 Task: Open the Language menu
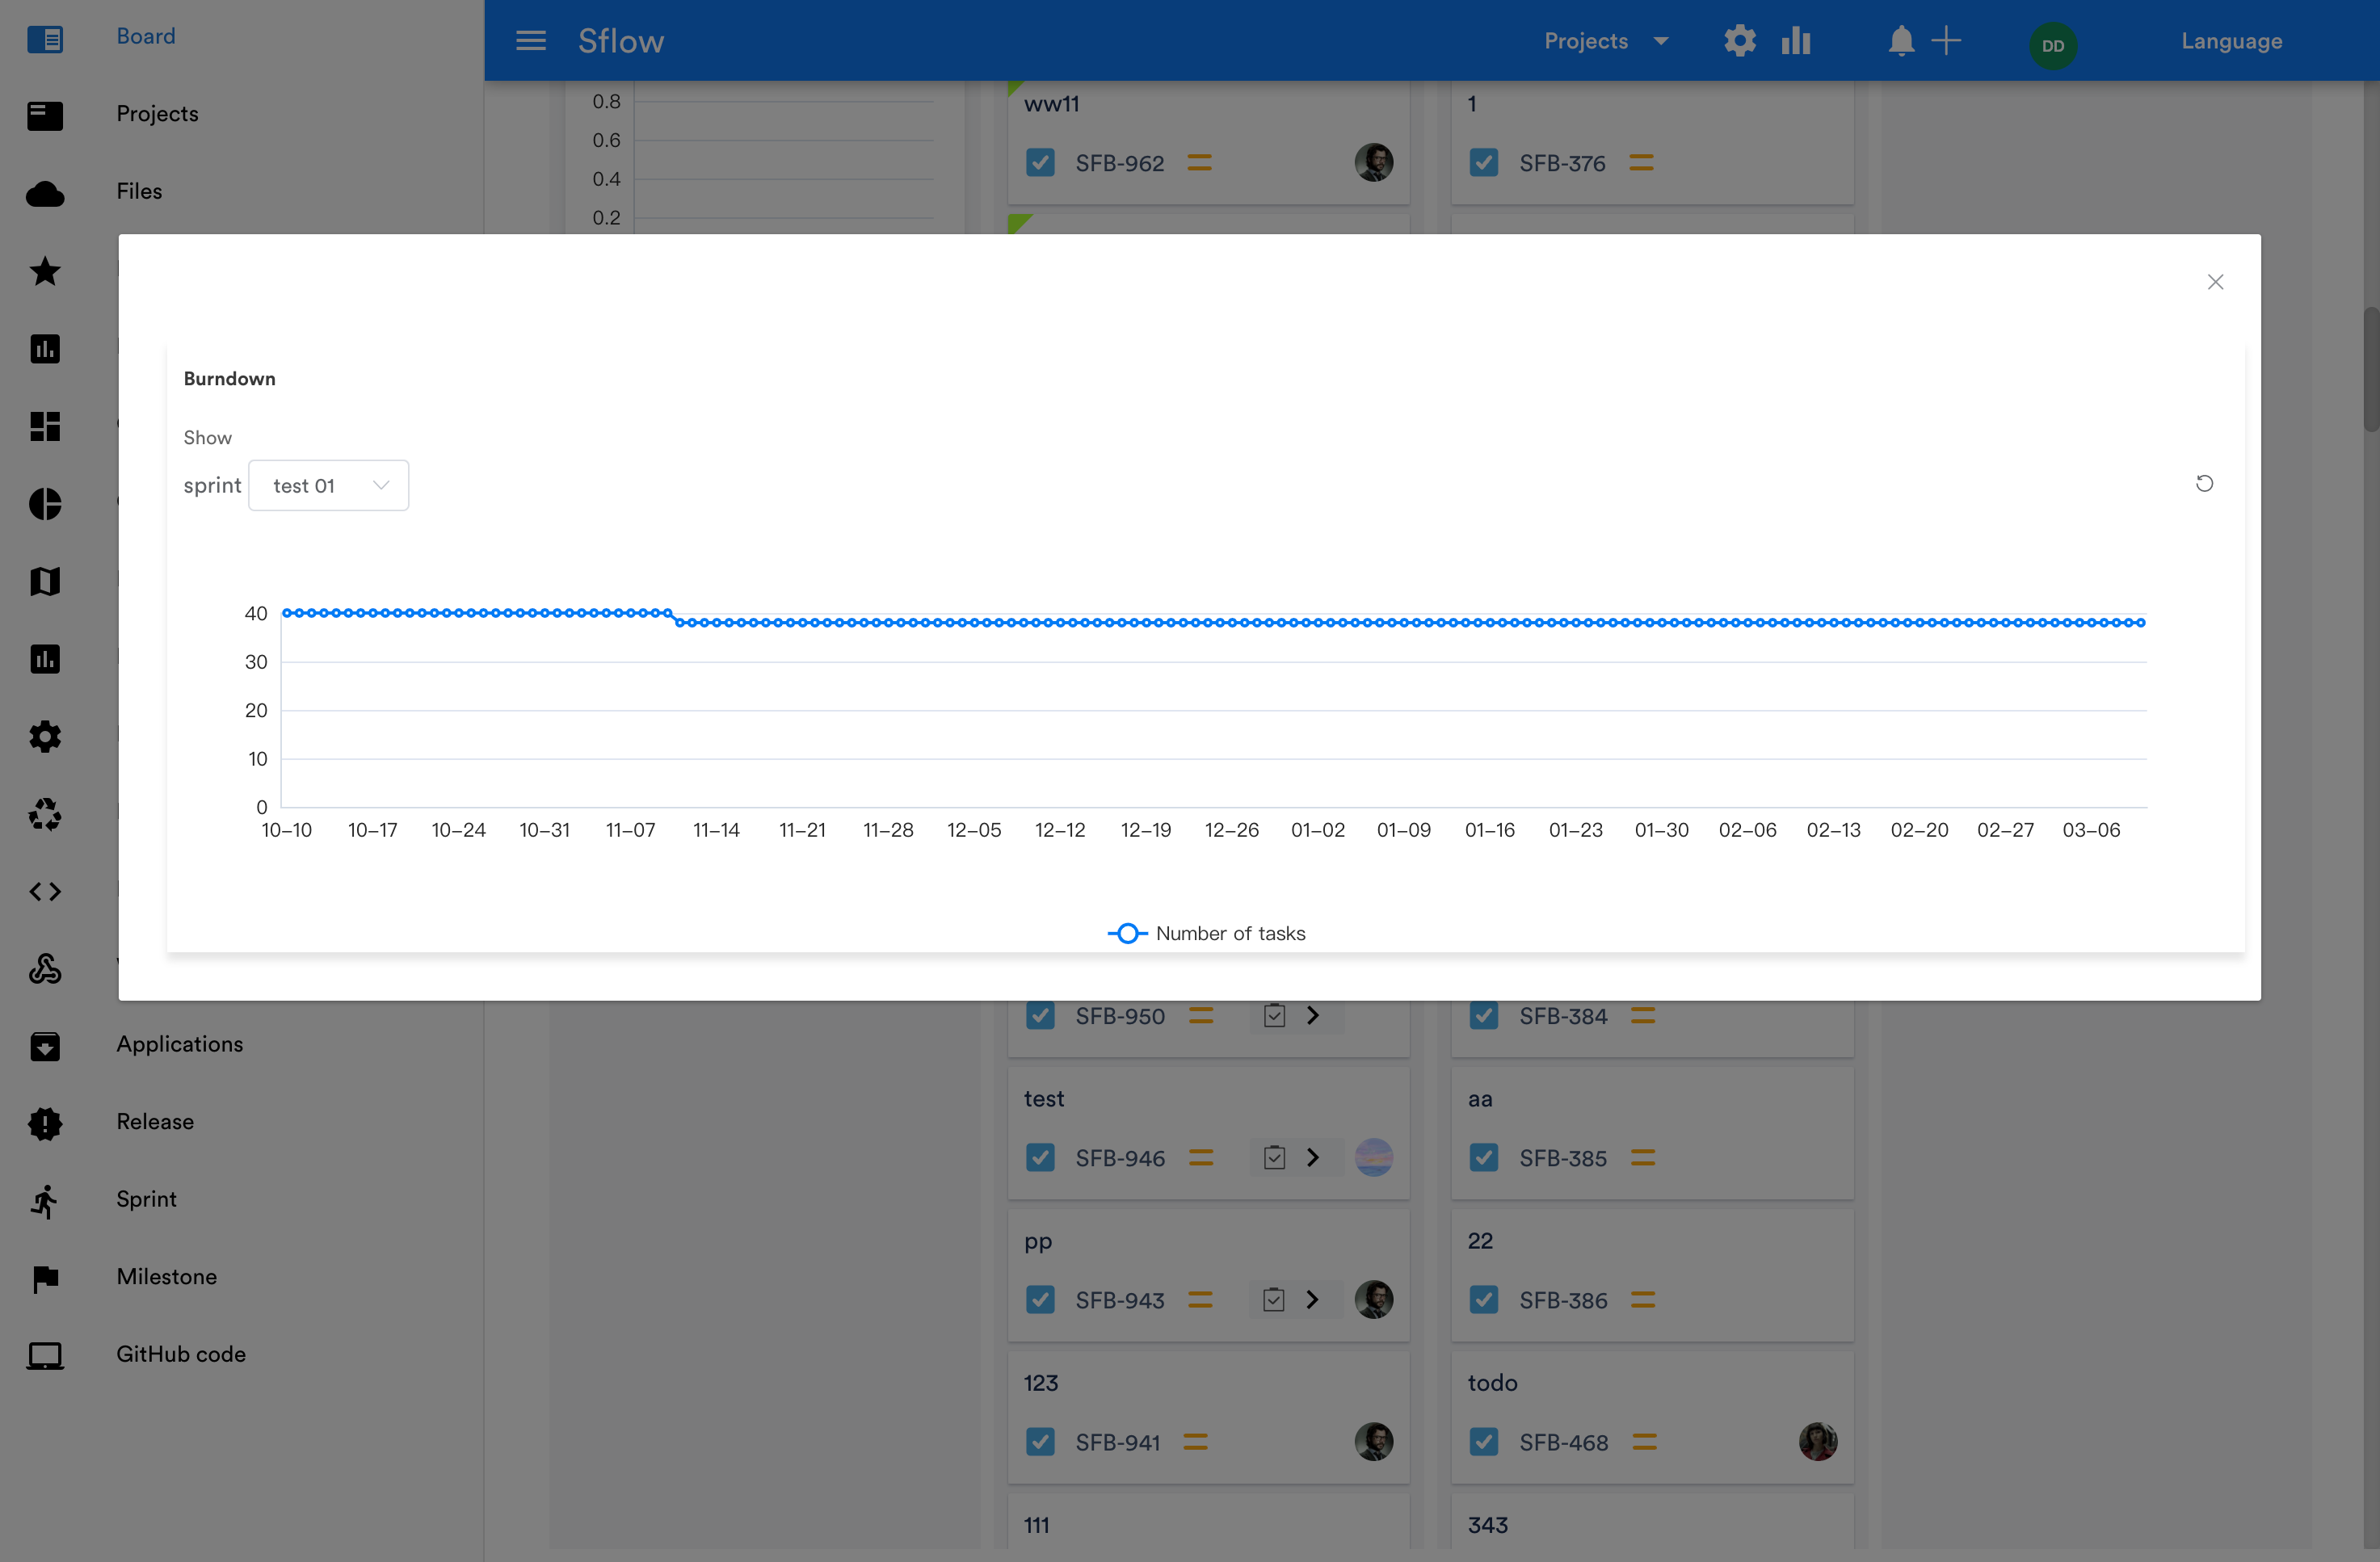tap(2231, 40)
